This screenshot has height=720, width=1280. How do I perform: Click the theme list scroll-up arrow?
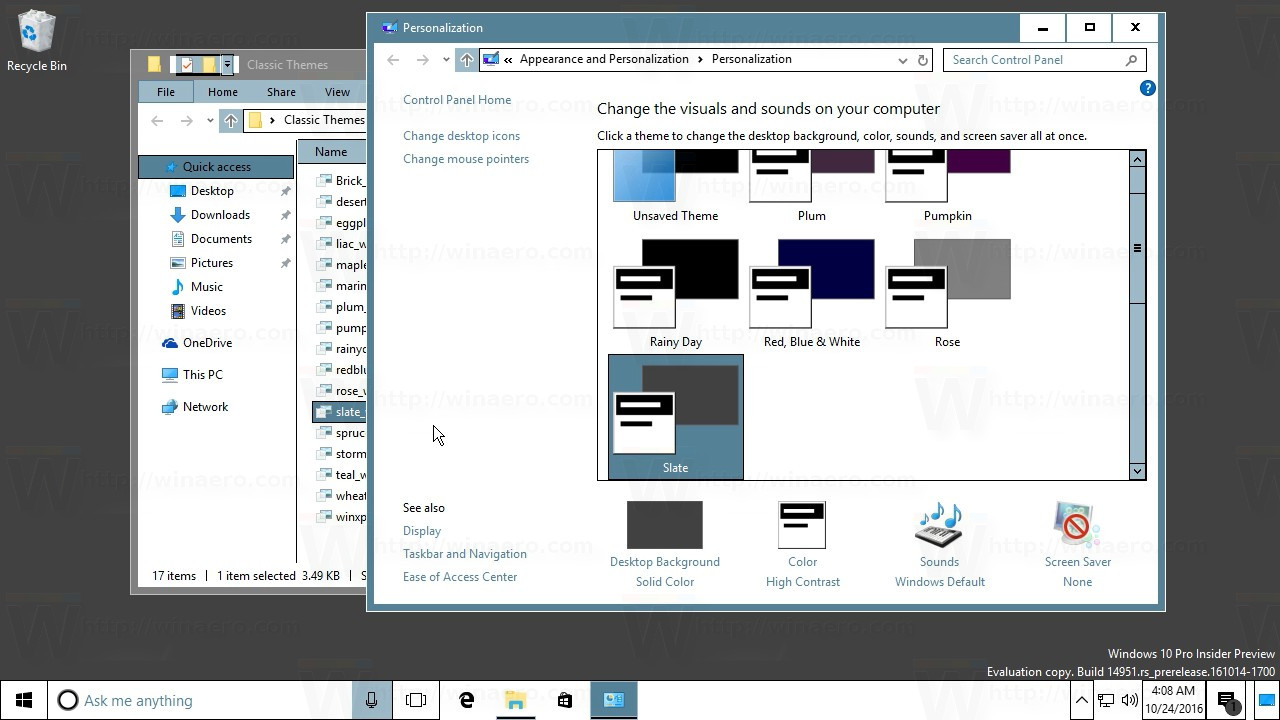coord(1137,159)
